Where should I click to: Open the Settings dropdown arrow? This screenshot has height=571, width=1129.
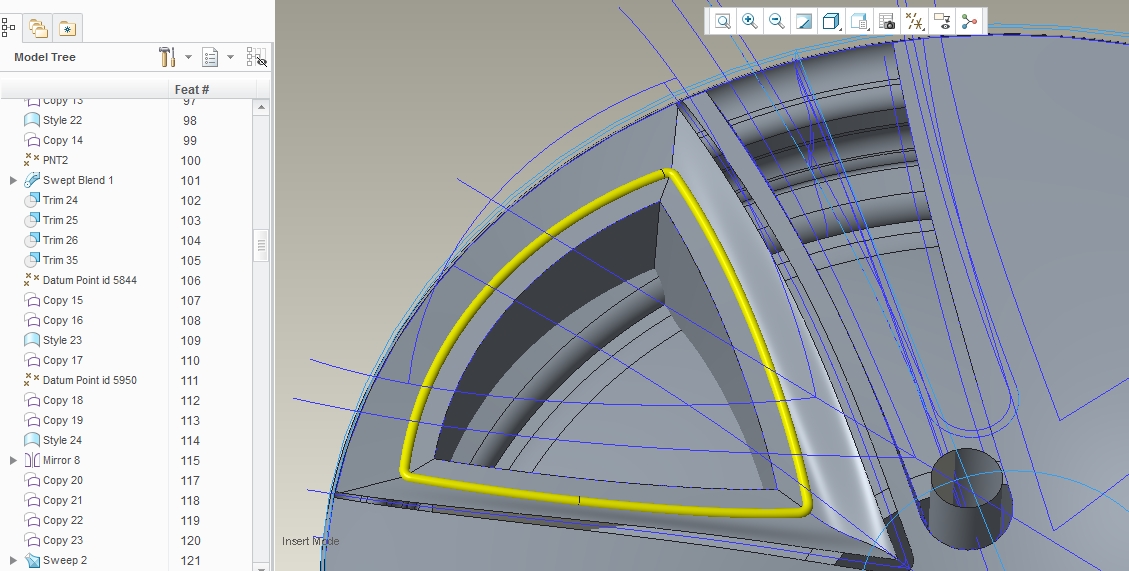189,57
